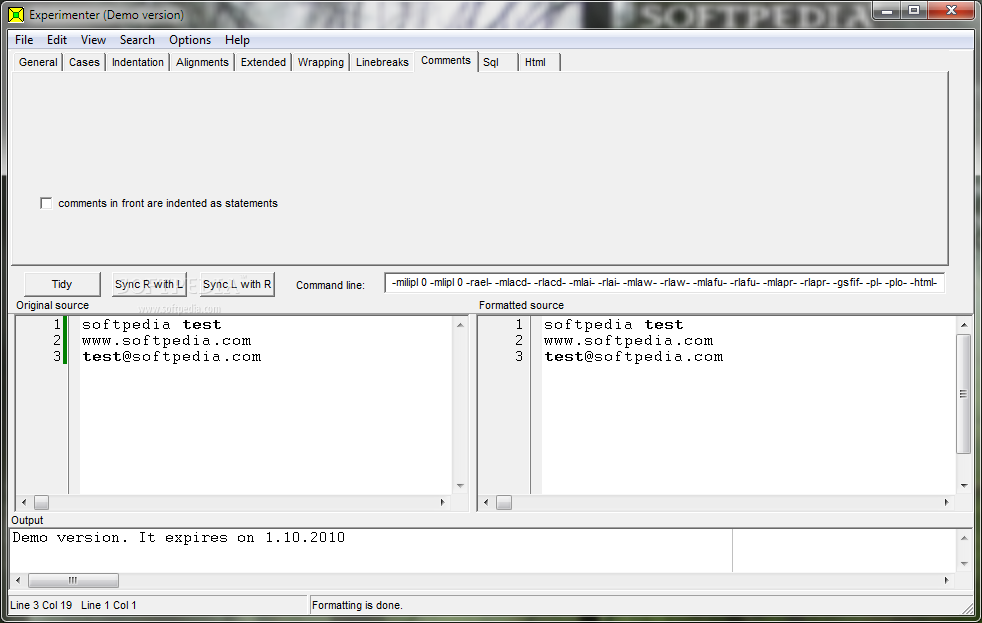Open the View menu

[93, 39]
